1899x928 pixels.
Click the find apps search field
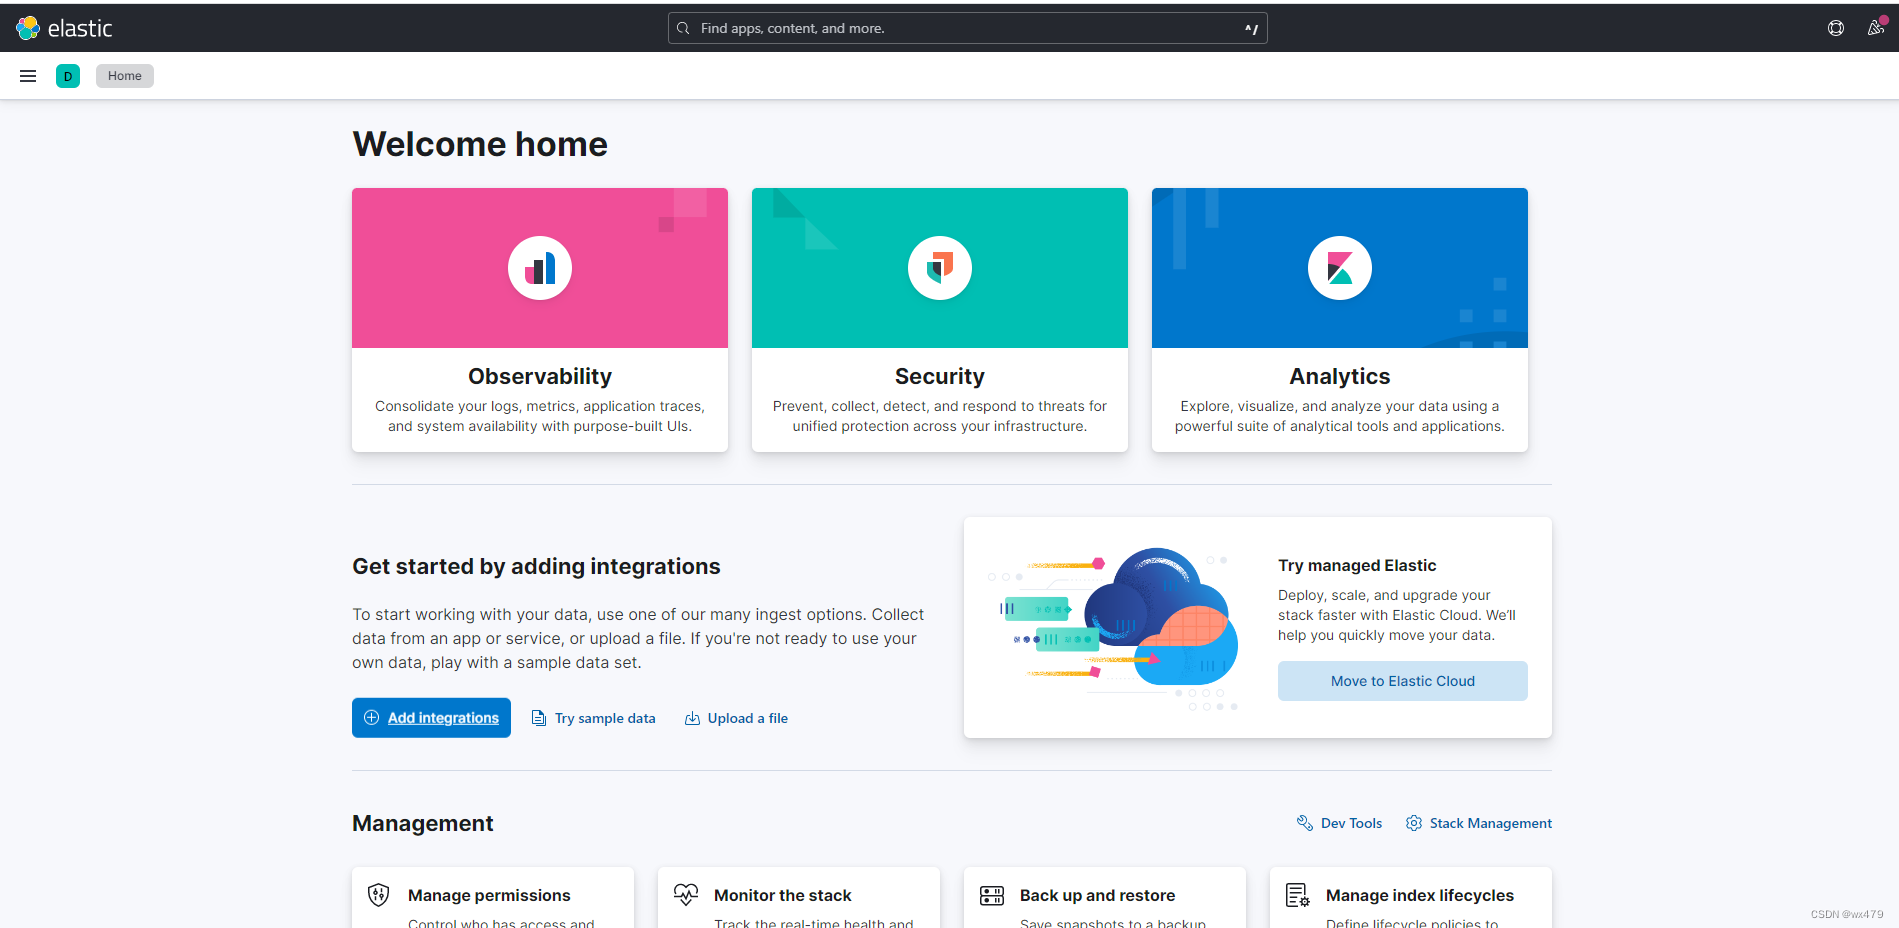click(x=966, y=27)
